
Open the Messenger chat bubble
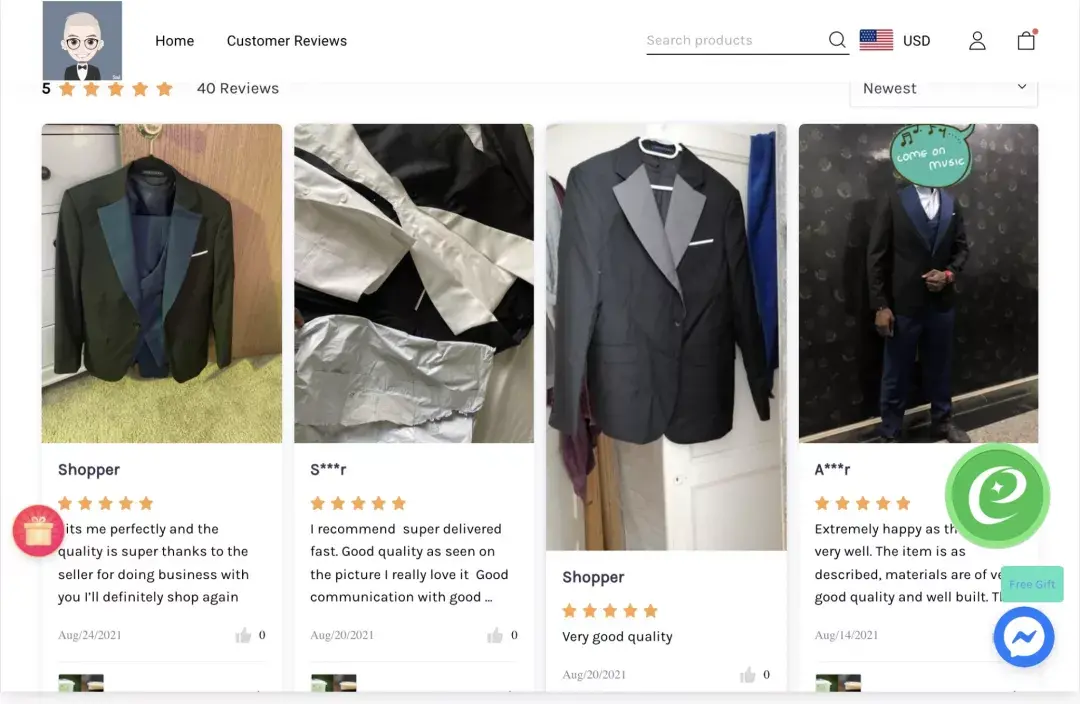pyautogui.click(x=1024, y=637)
